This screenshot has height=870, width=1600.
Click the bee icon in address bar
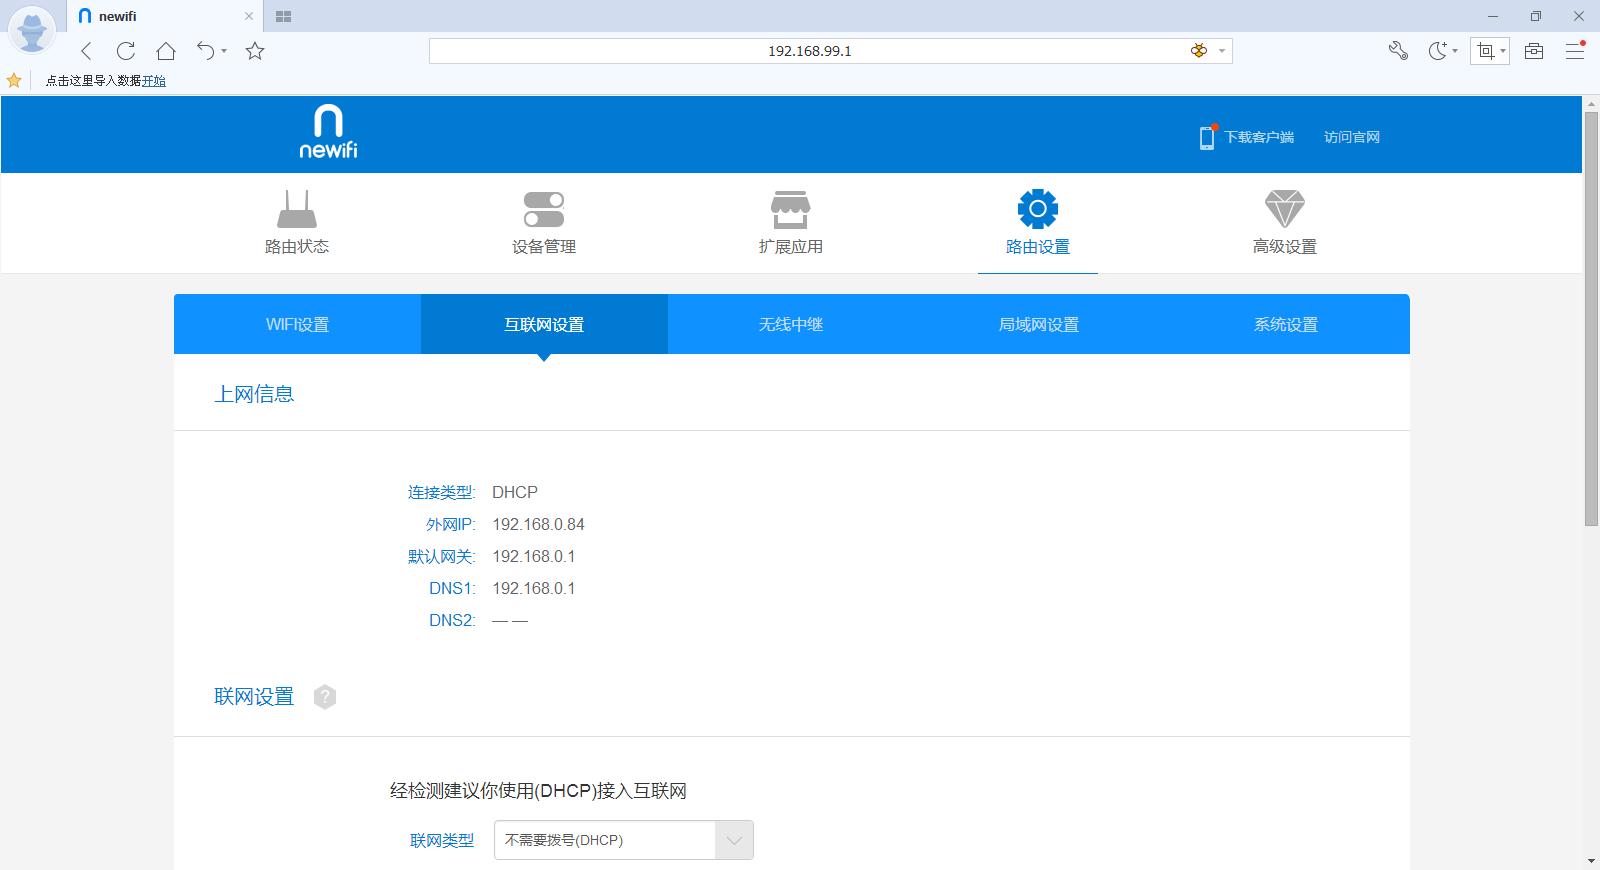click(1198, 51)
